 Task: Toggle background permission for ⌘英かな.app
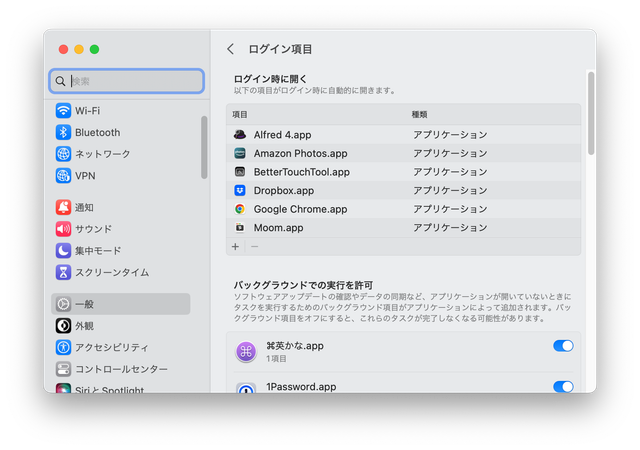(563, 346)
